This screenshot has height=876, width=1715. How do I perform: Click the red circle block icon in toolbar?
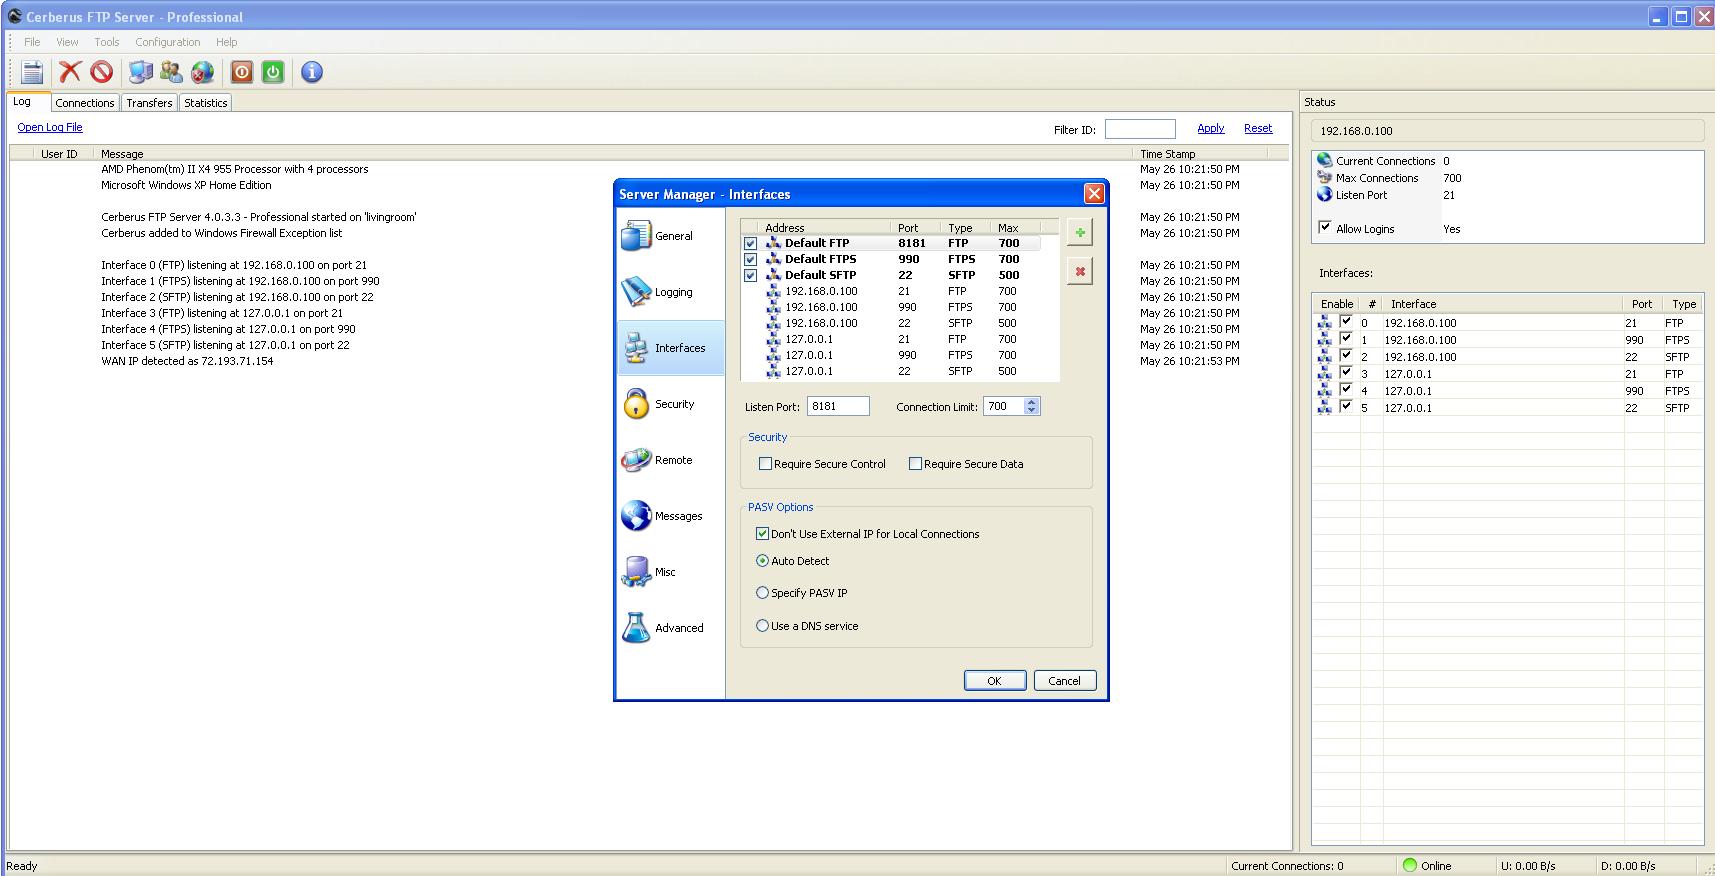pyautogui.click(x=101, y=72)
